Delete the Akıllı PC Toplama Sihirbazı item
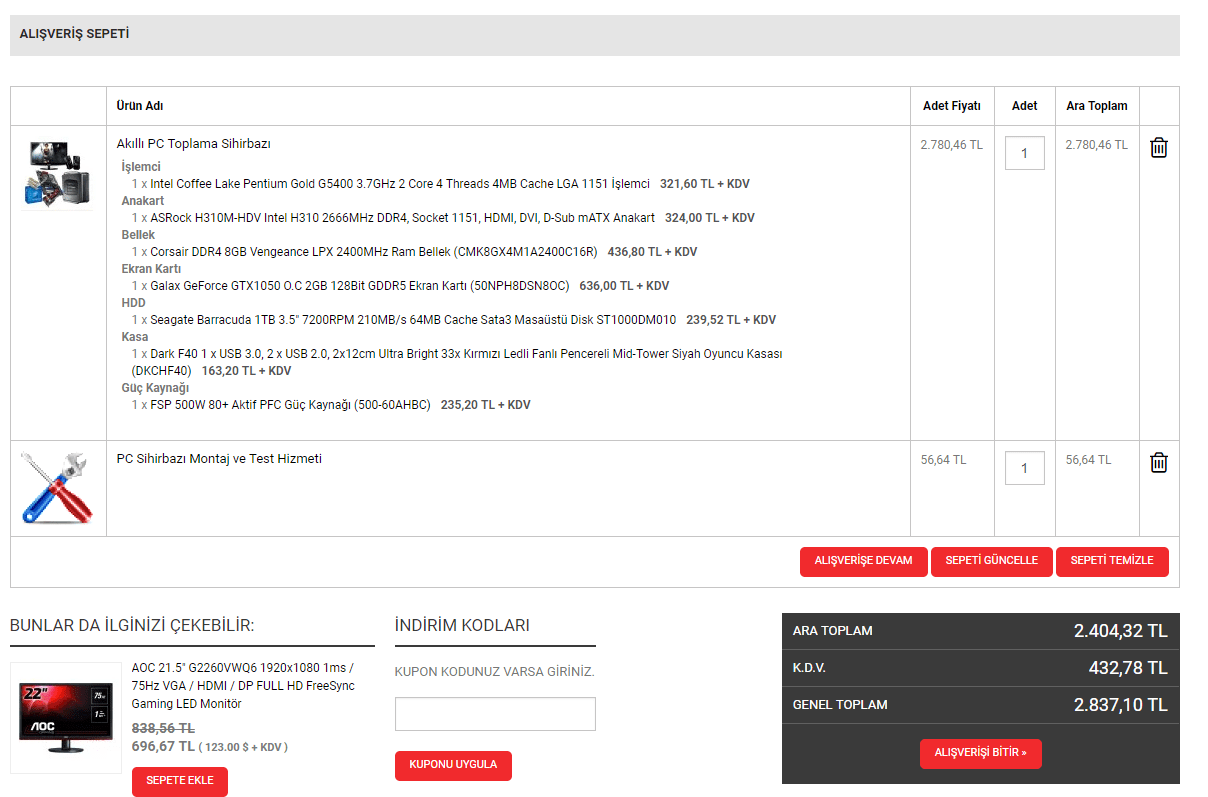 point(1158,148)
